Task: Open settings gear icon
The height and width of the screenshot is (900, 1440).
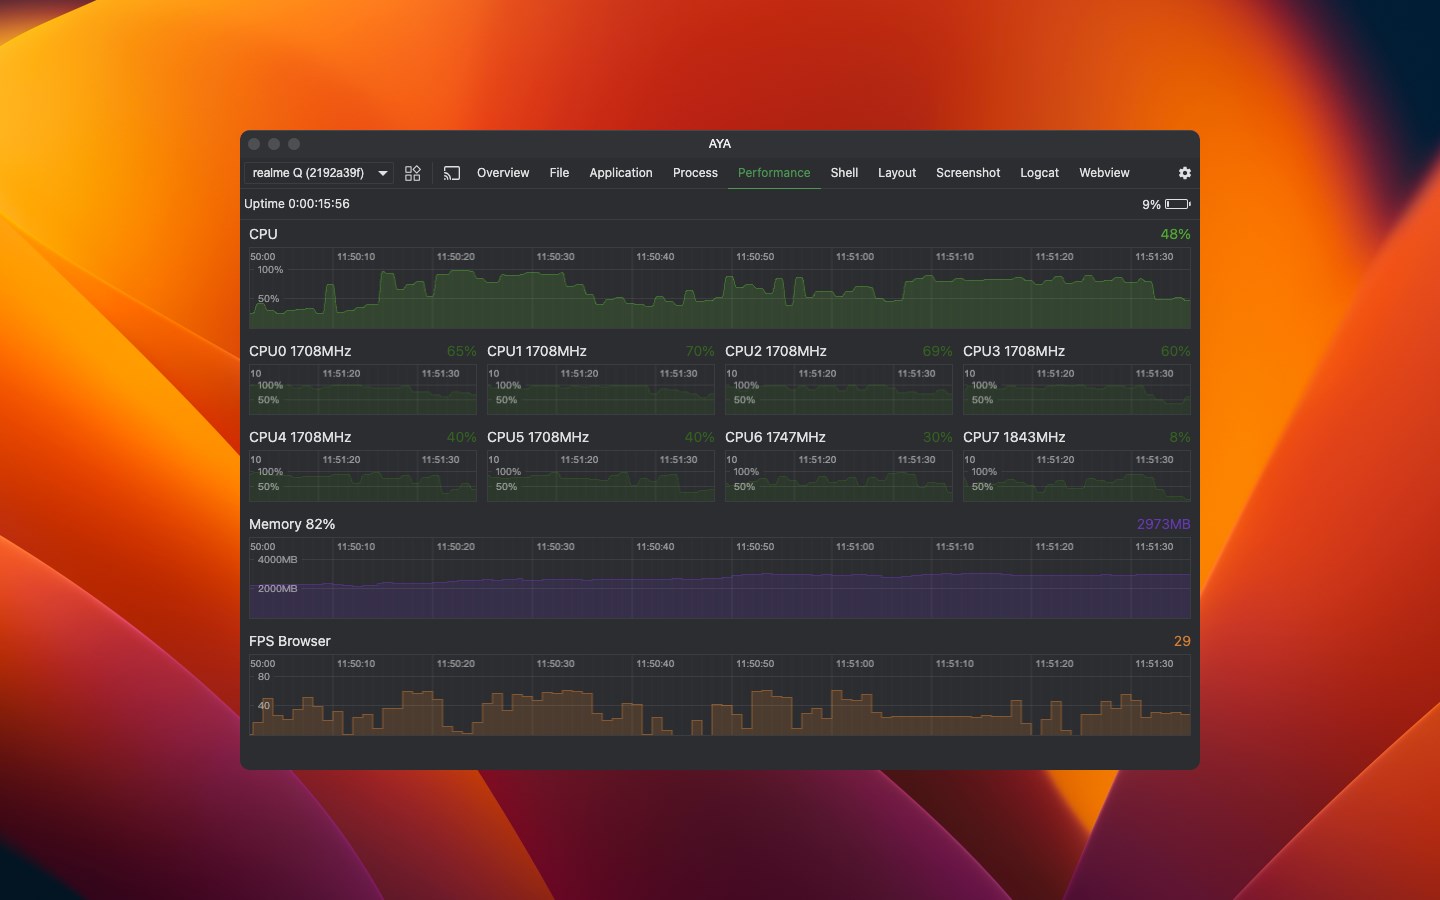Action: (1185, 173)
